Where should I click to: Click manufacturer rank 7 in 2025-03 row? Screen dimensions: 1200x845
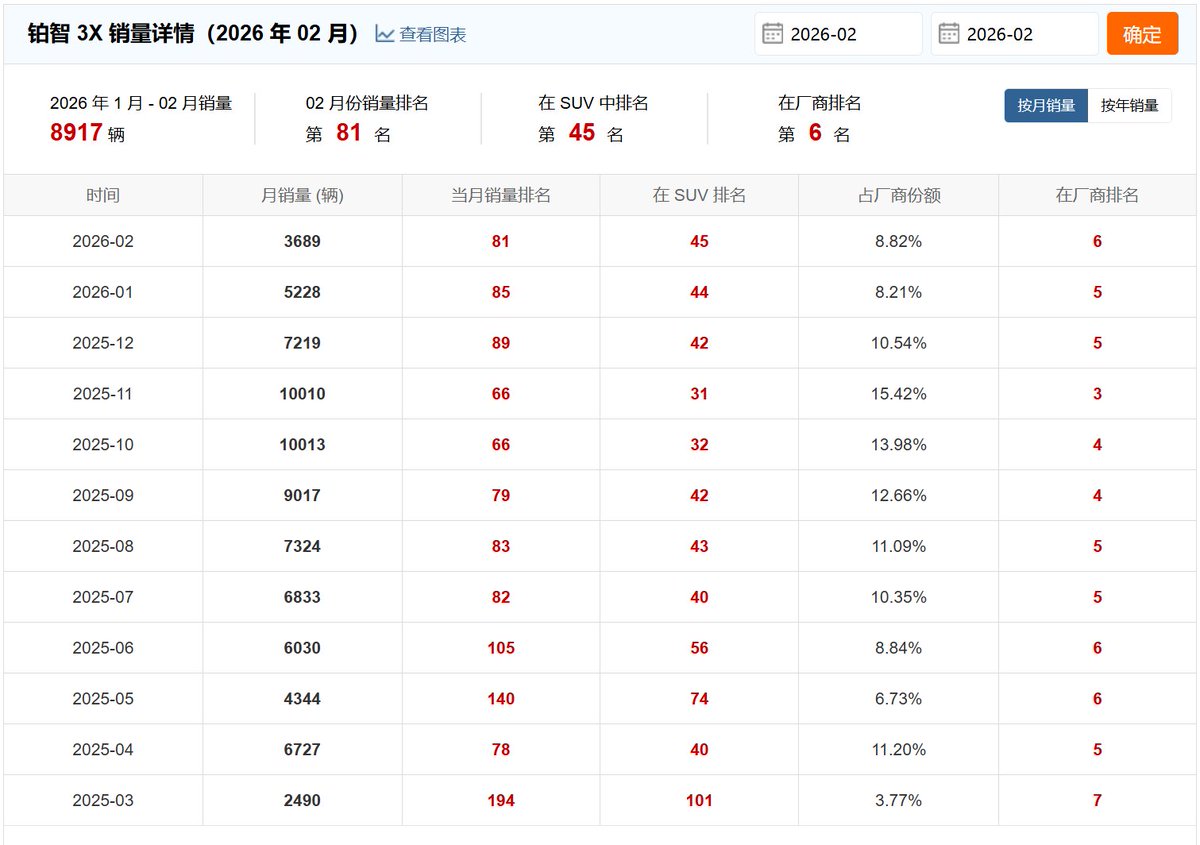[1097, 801]
